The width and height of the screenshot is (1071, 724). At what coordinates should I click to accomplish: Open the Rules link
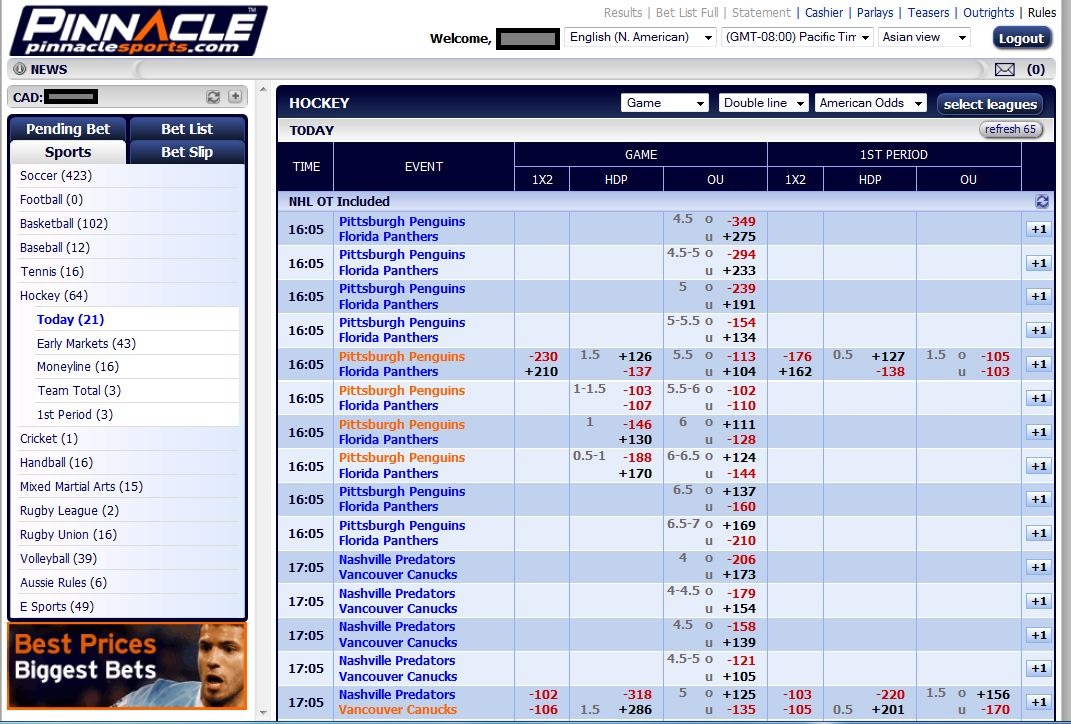click(x=1042, y=12)
